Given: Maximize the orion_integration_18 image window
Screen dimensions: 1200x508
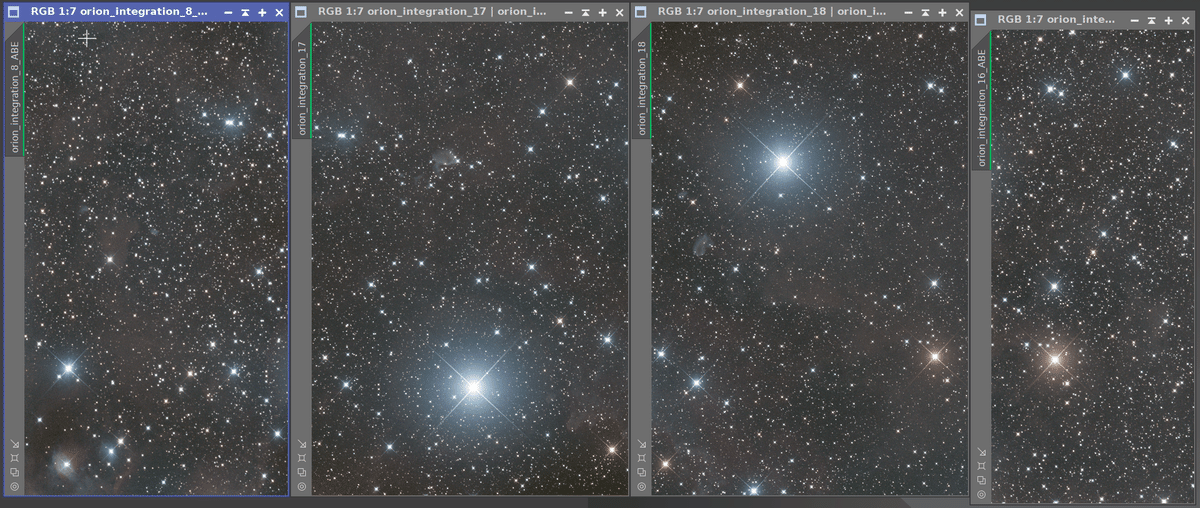Looking at the screenshot, I should point(942,12).
